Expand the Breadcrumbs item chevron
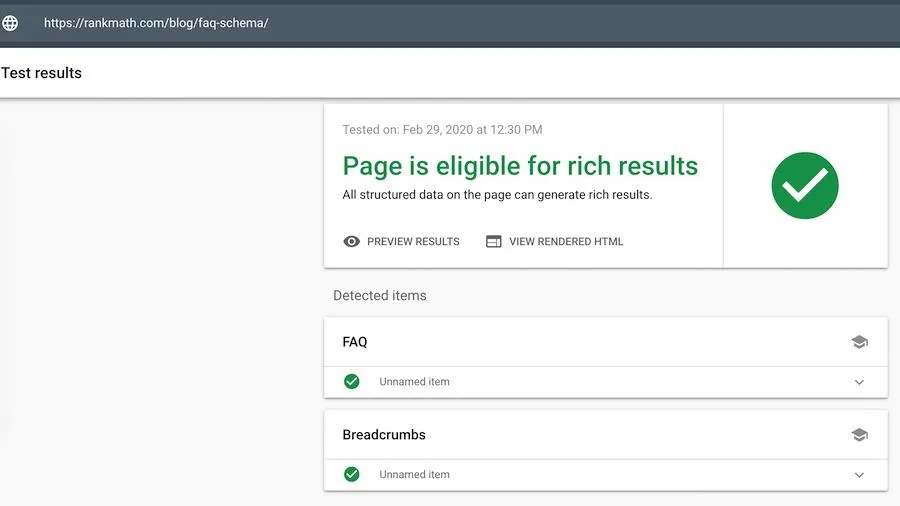This screenshot has height=506, width=900. tap(859, 475)
